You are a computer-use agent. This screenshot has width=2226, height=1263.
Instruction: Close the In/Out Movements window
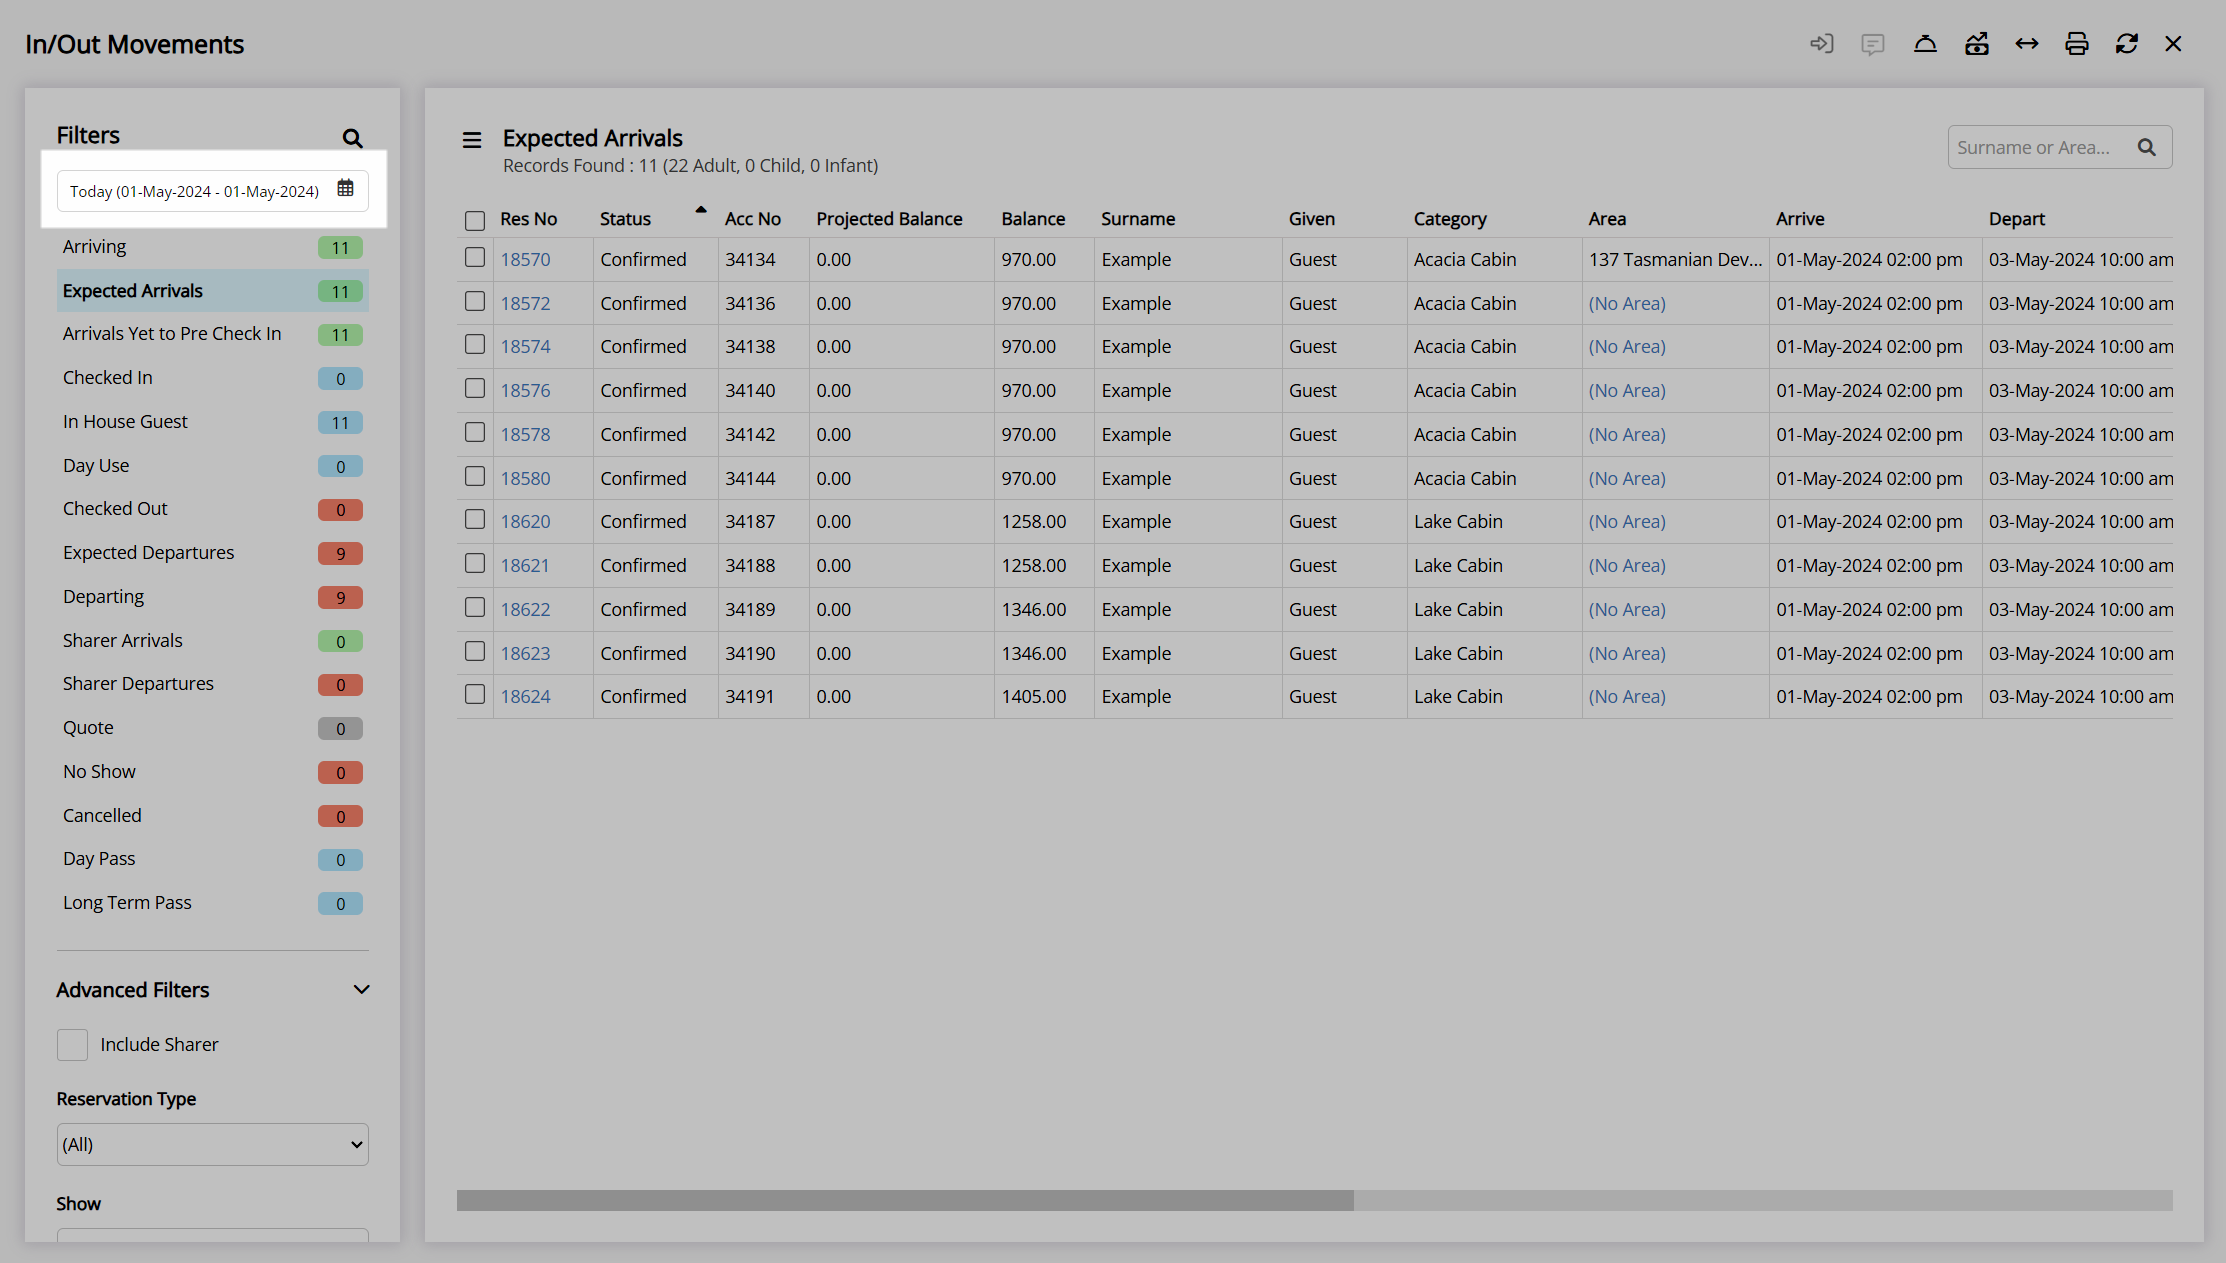coord(2173,44)
